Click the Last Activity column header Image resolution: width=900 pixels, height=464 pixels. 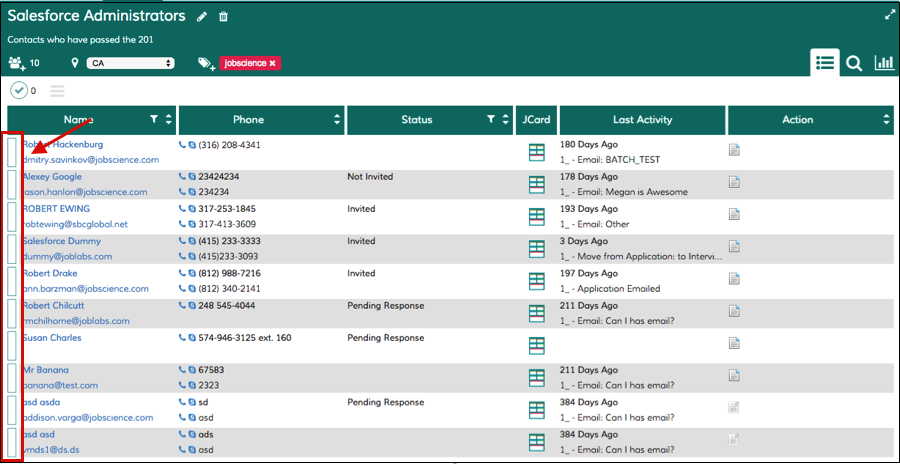pyautogui.click(x=642, y=120)
